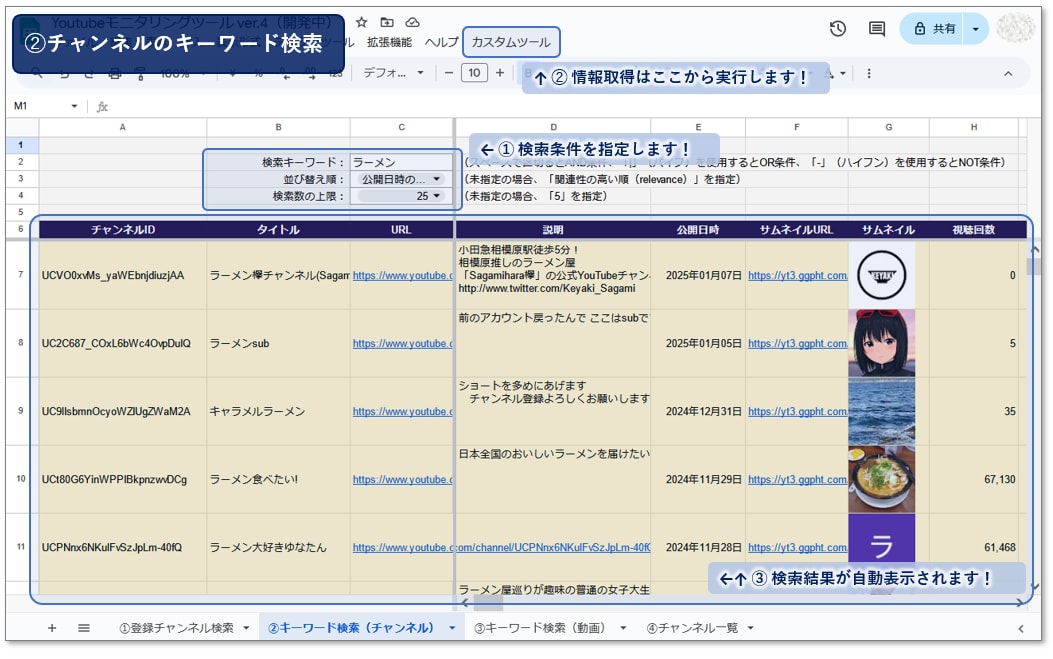Check the cloud save status icon
1053x659 pixels.
[412, 22]
